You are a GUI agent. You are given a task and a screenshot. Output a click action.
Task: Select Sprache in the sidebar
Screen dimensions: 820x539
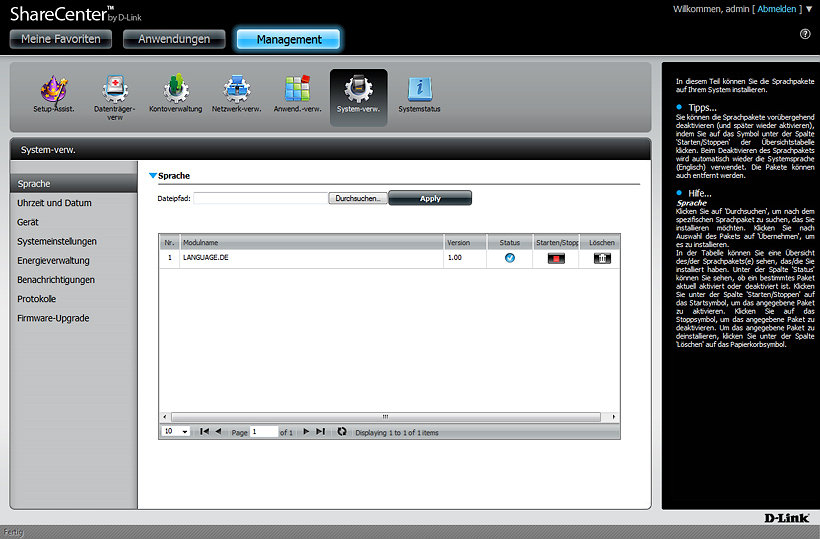pos(74,184)
